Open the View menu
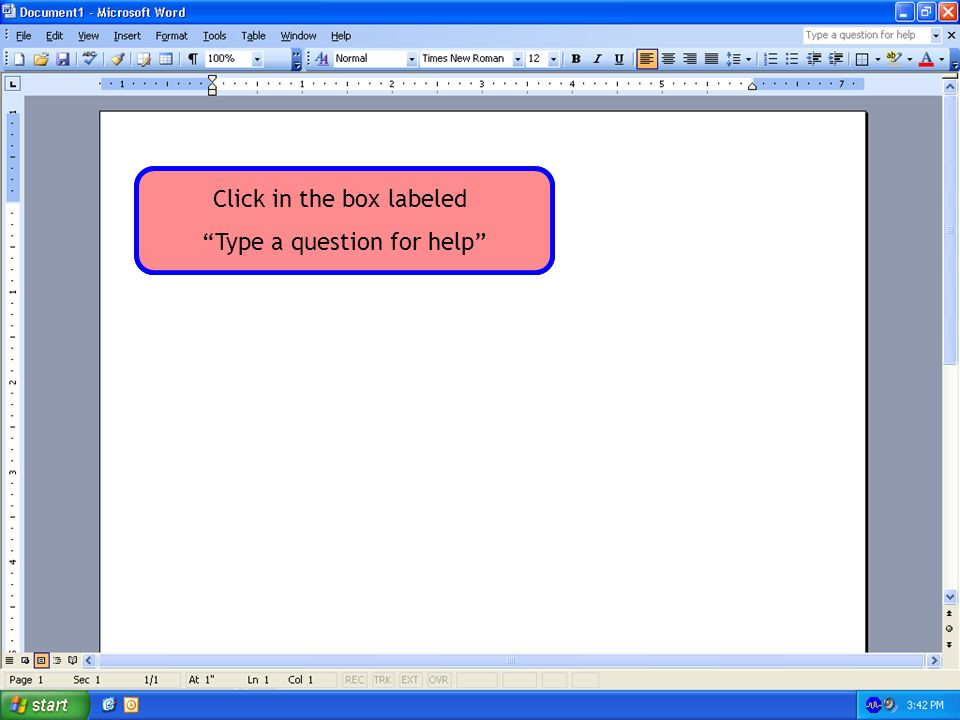This screenshot has height=720, width=960. point(88,36)
